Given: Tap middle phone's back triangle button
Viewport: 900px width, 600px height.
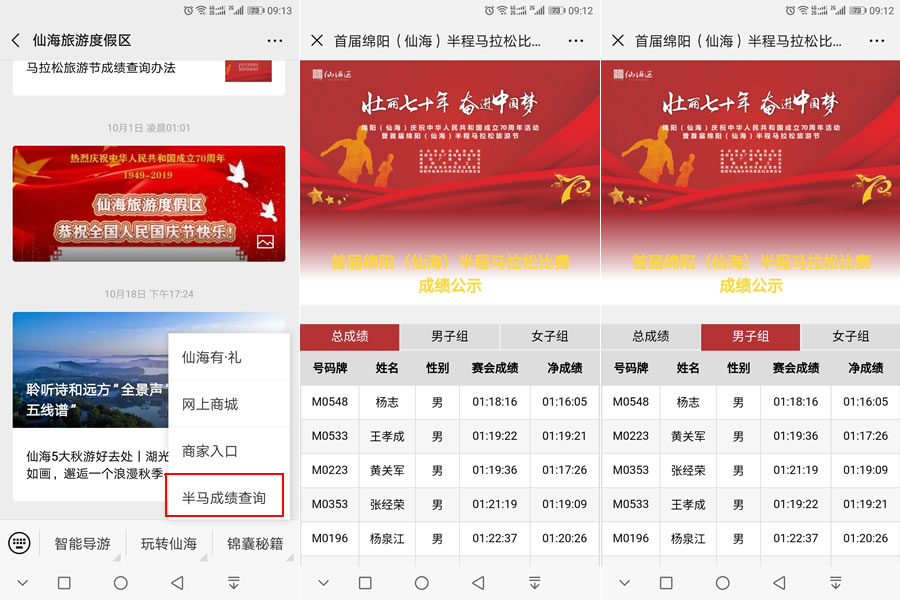Looking at the screenshot, I should [x=478, y=583].
